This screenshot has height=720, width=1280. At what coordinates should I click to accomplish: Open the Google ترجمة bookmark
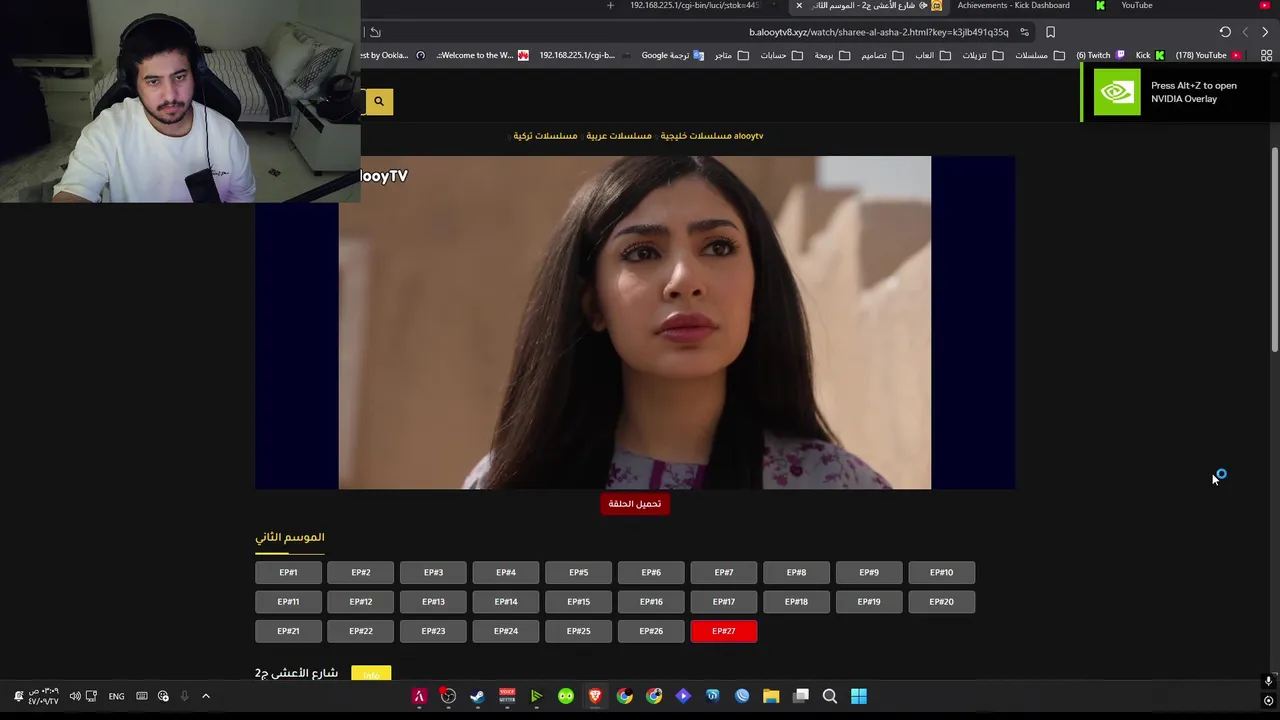pos(673,55)
